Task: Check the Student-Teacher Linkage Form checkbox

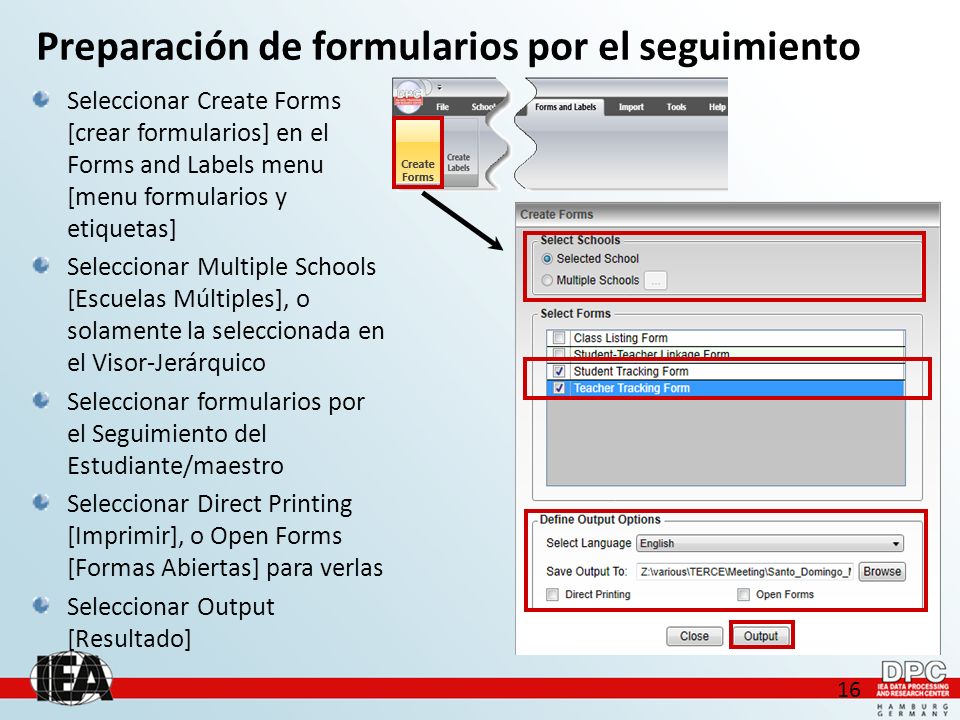Action: click(558, 353)
